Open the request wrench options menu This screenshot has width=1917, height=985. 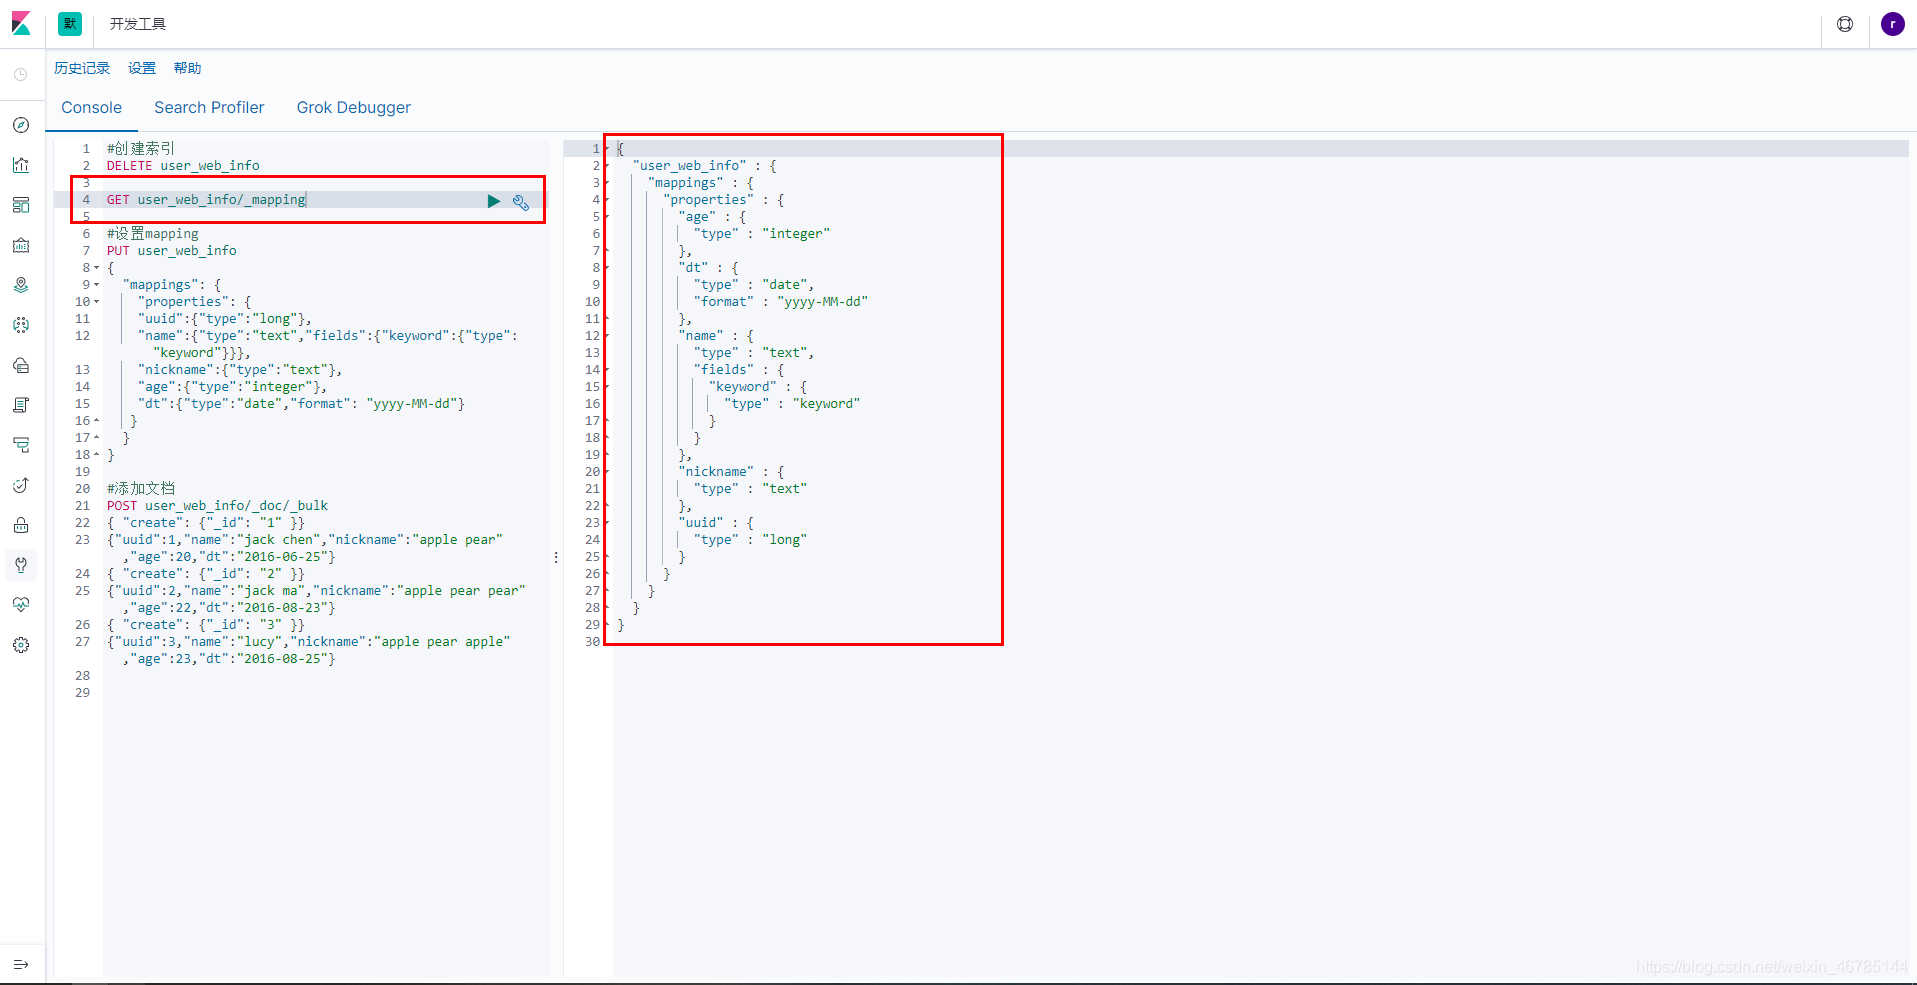pyautogui.click(x=521, y=202)
